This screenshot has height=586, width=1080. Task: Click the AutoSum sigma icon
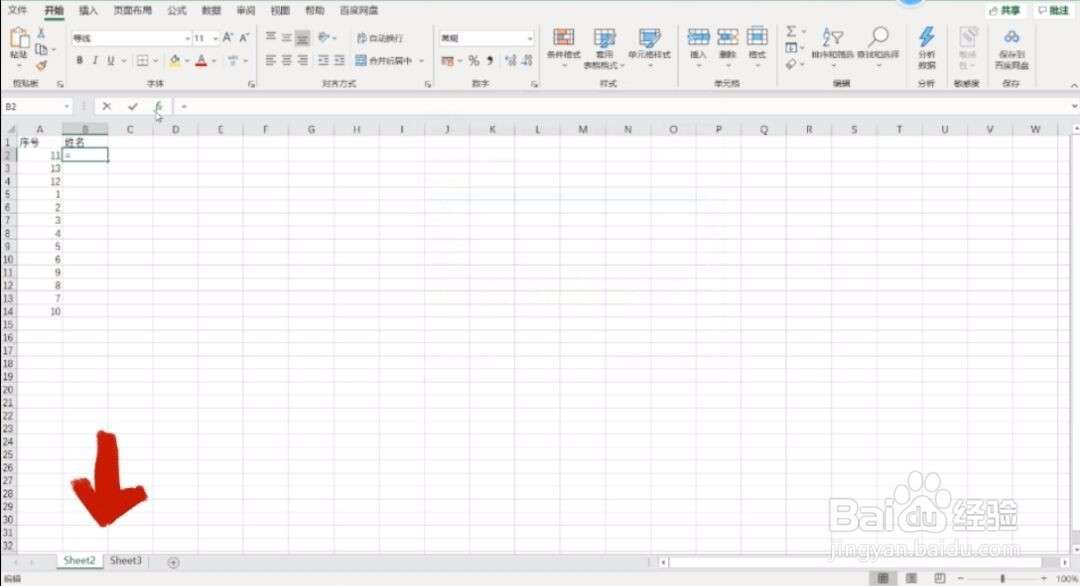[791, 32]
